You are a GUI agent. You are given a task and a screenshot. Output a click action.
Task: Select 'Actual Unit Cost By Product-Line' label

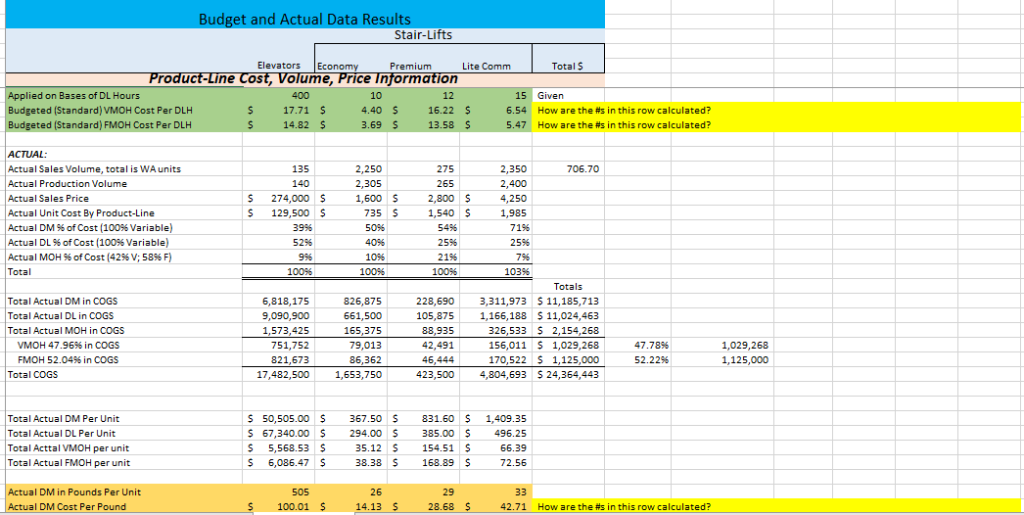[81, 212]
